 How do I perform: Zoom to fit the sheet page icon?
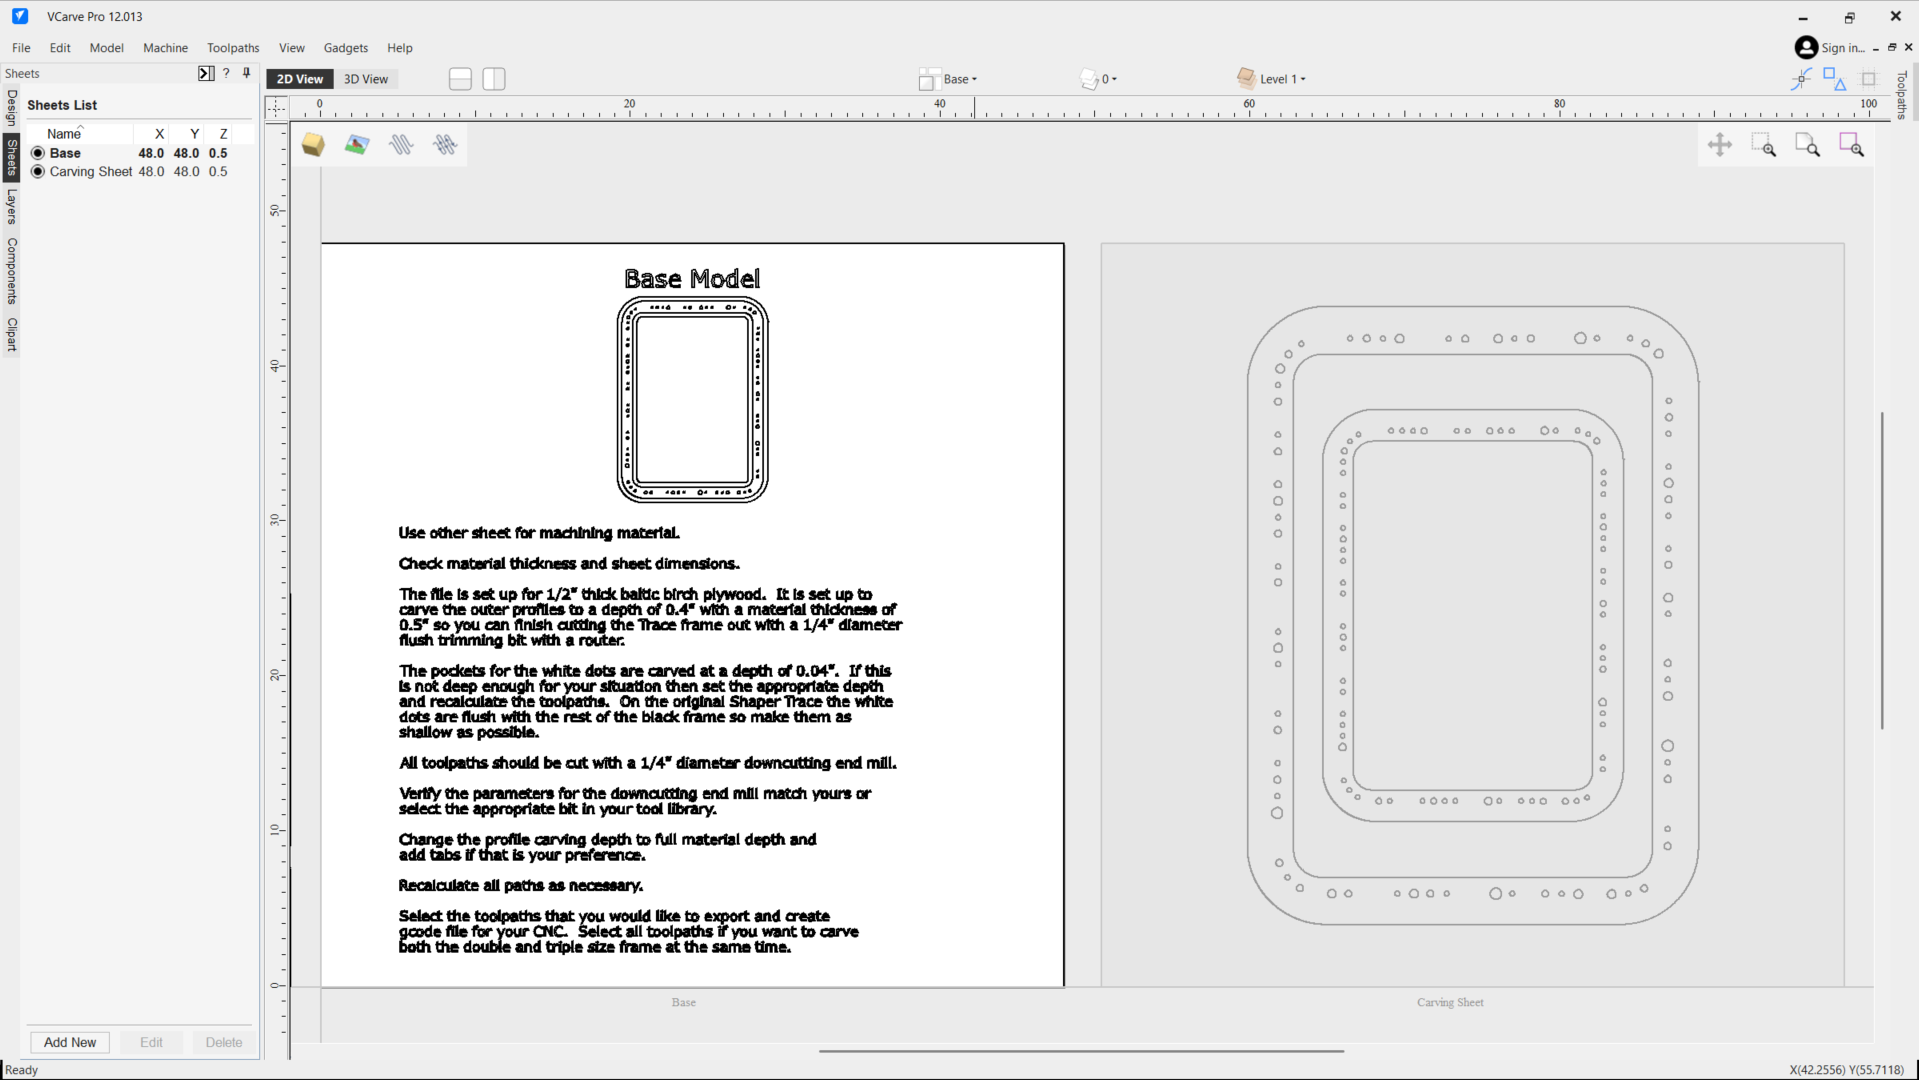(1808, 145)
